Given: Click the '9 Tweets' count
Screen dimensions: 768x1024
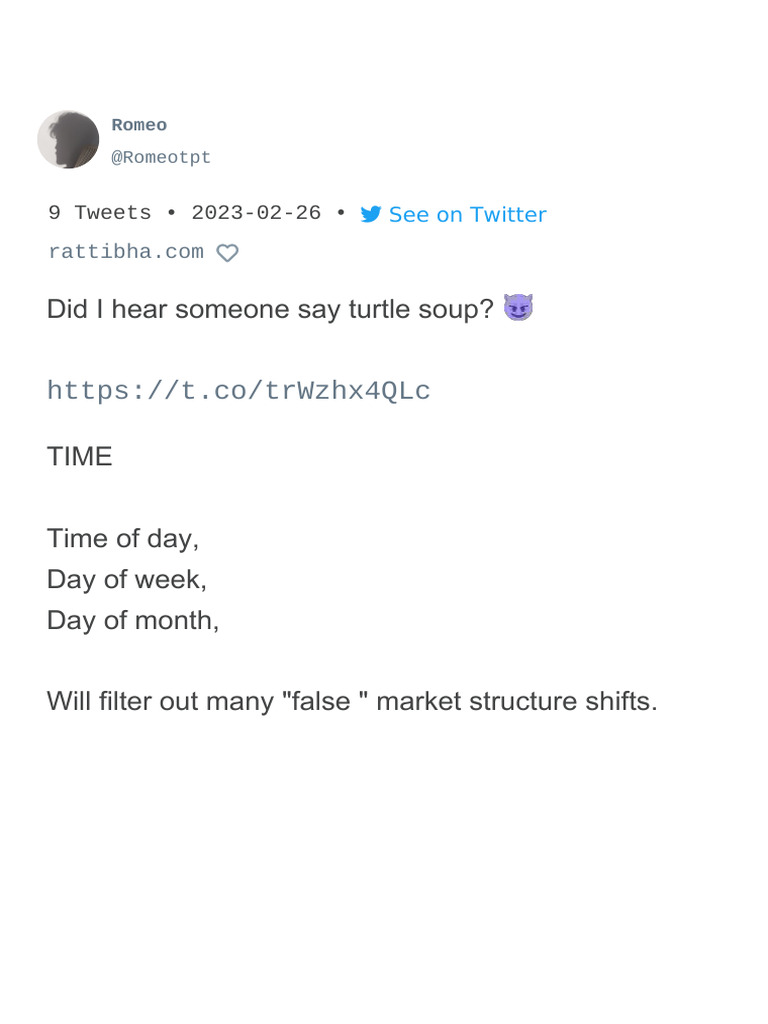Looking at the screenshot, I should (100, 213).
